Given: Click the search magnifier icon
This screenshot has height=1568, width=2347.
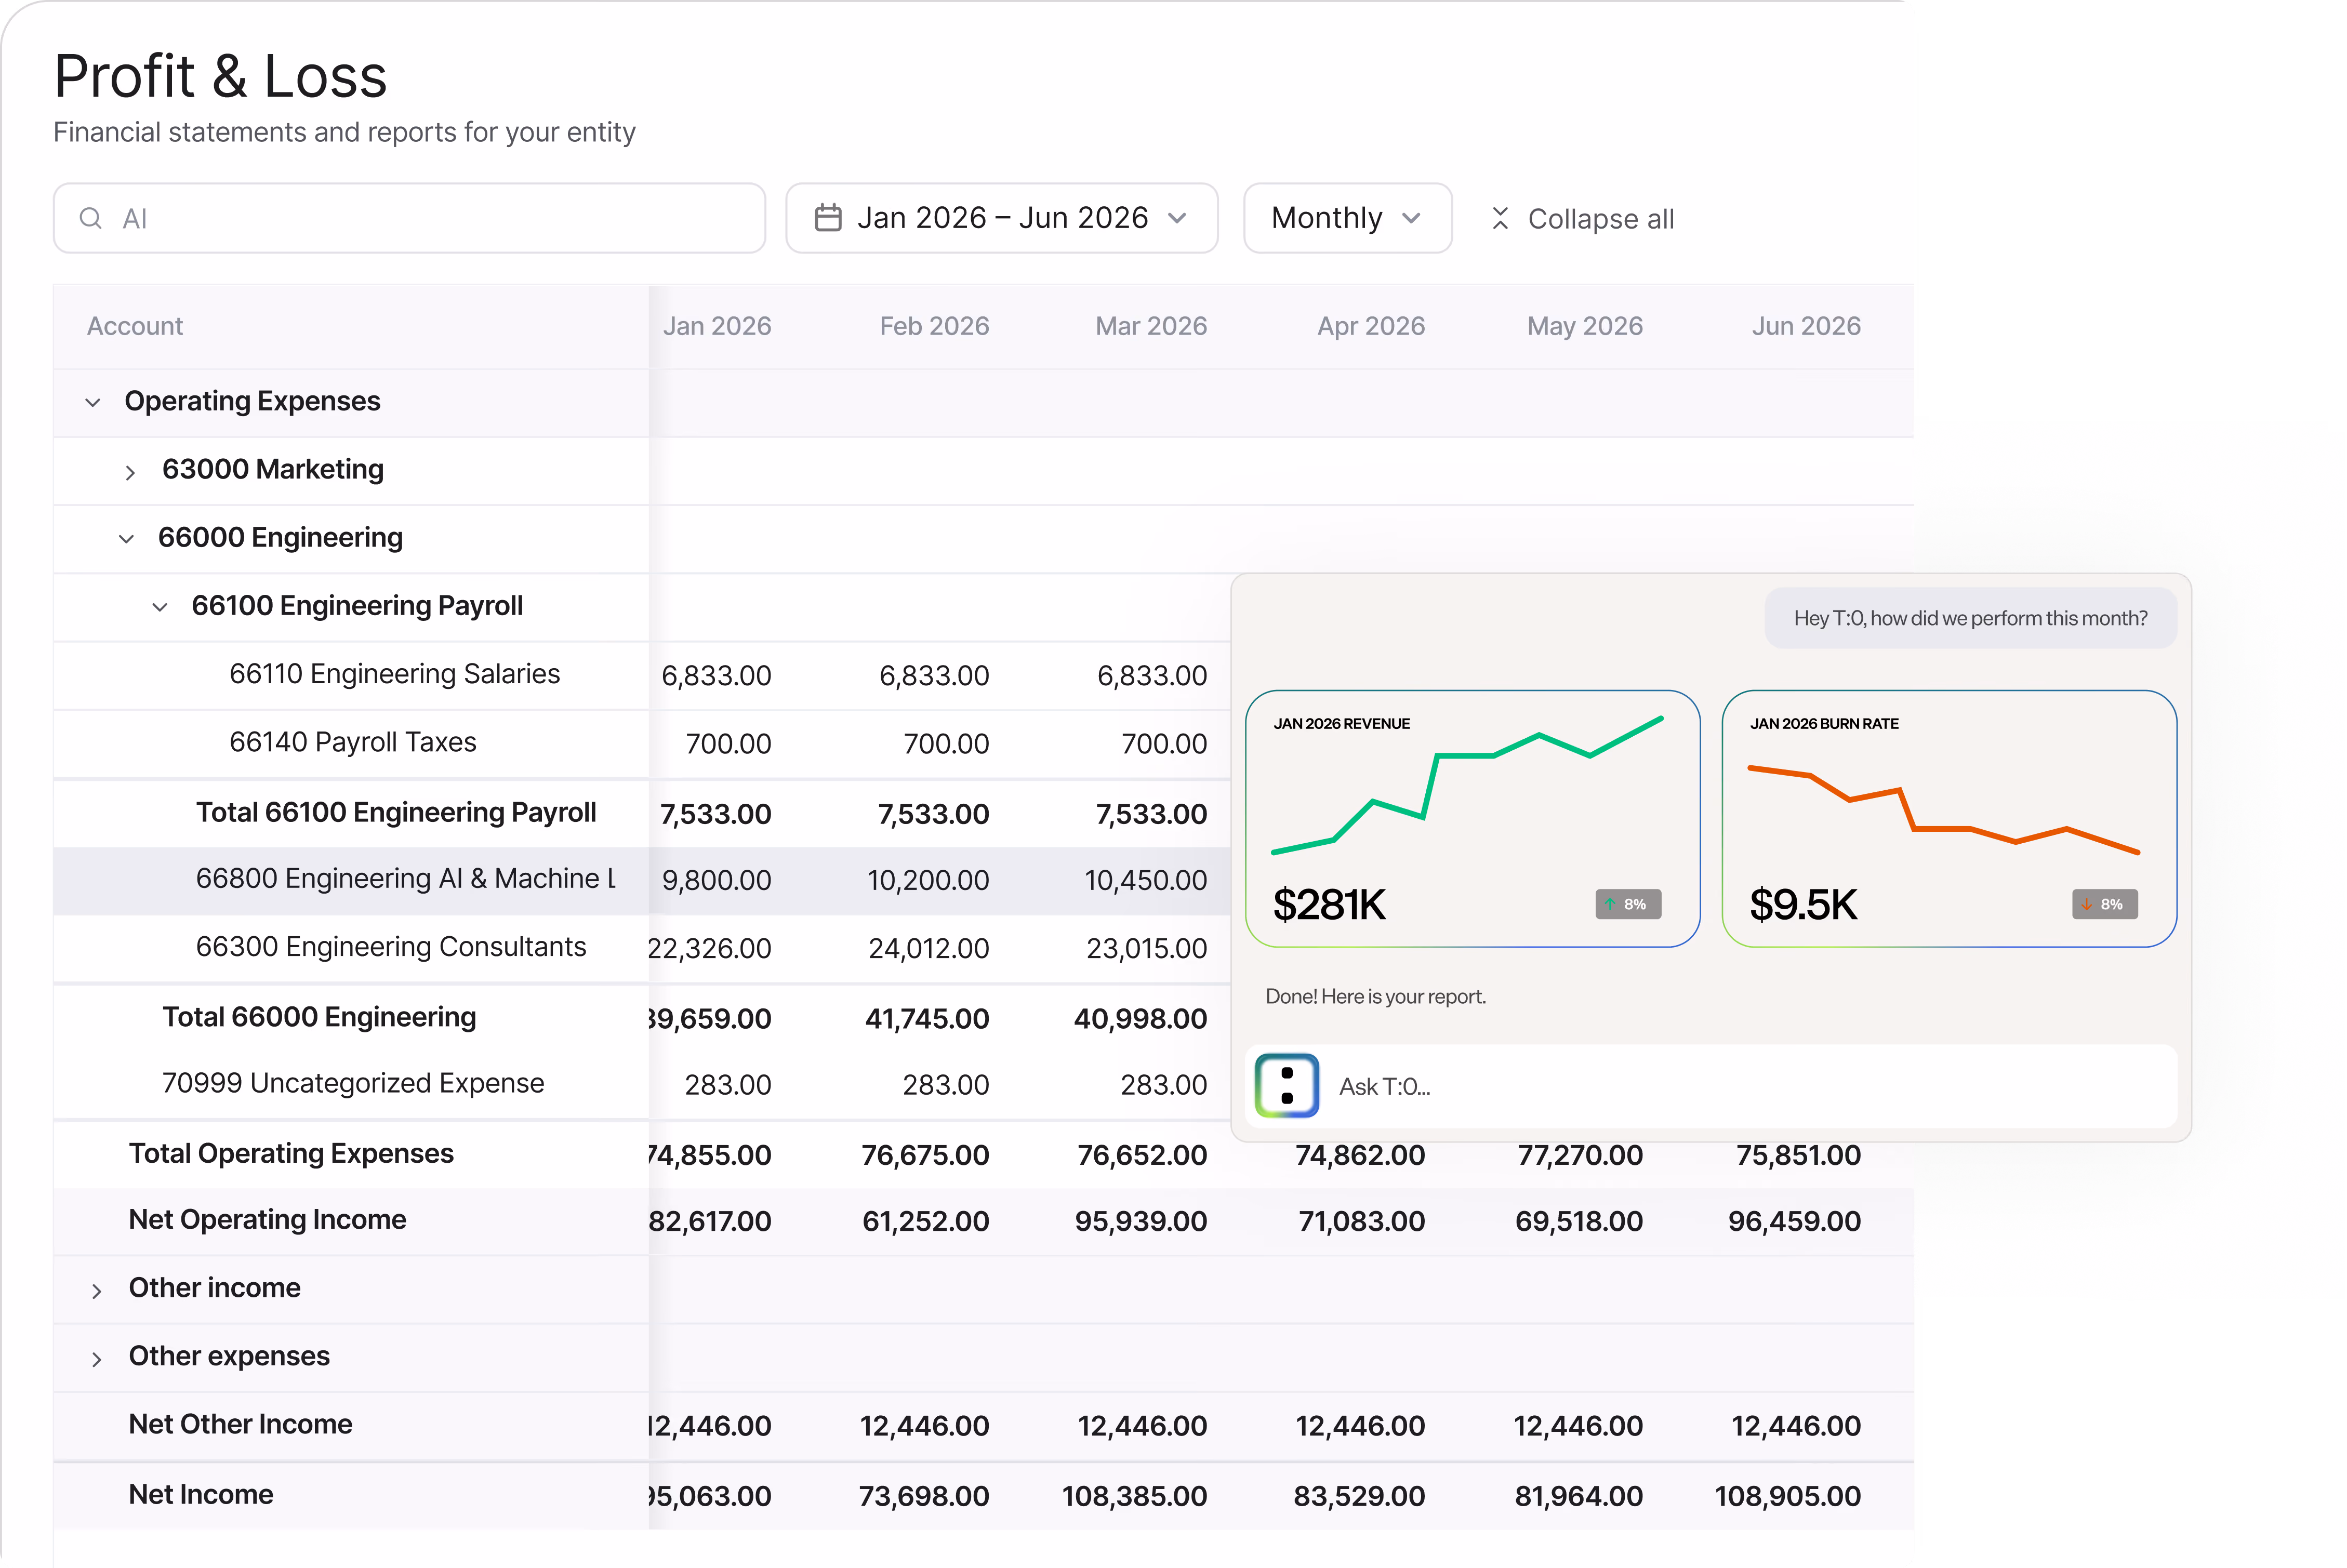Looking at the screenshot, I should [x=91, y=218].
